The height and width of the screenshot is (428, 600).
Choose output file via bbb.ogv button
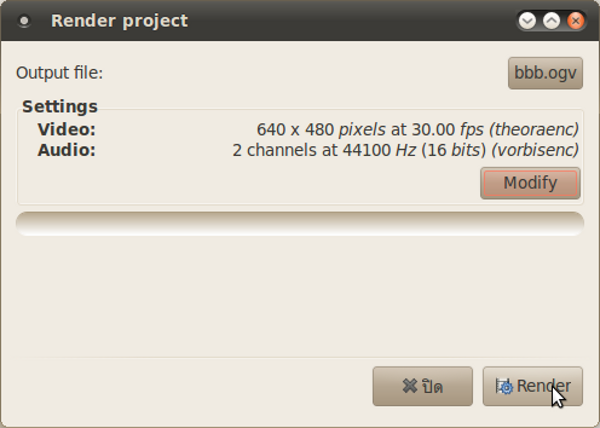click(545, 73)
